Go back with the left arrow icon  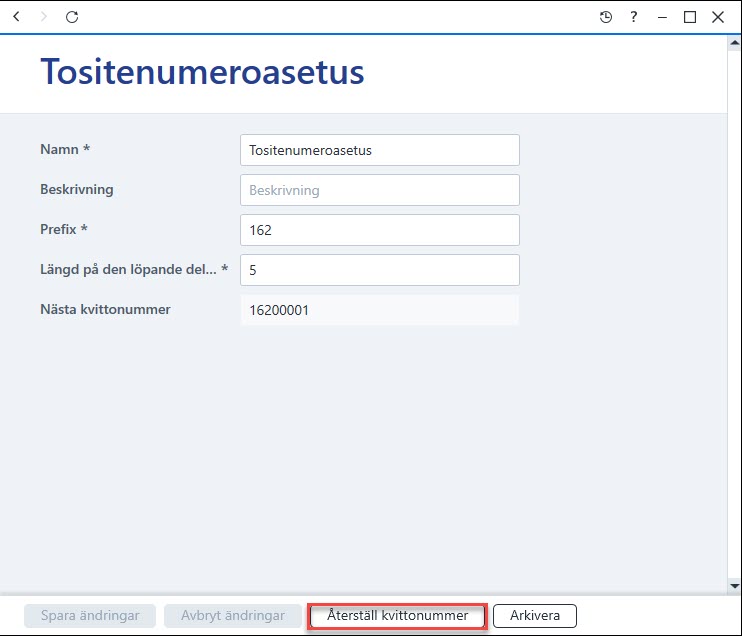pyautogui.click(x=17, y=17)
